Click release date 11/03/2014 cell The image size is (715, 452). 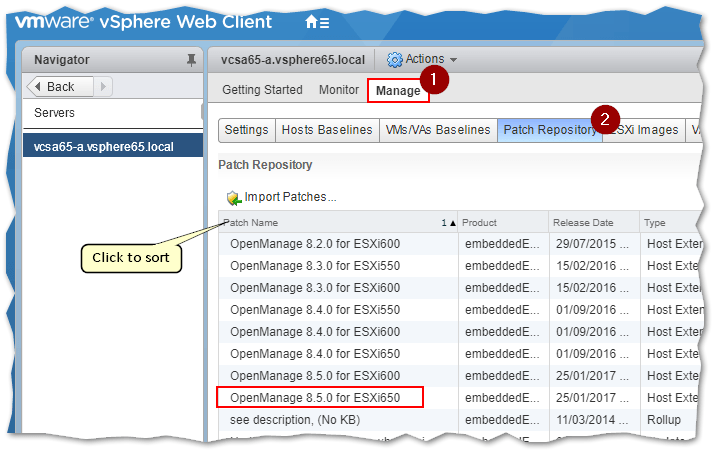coord(592,420)
